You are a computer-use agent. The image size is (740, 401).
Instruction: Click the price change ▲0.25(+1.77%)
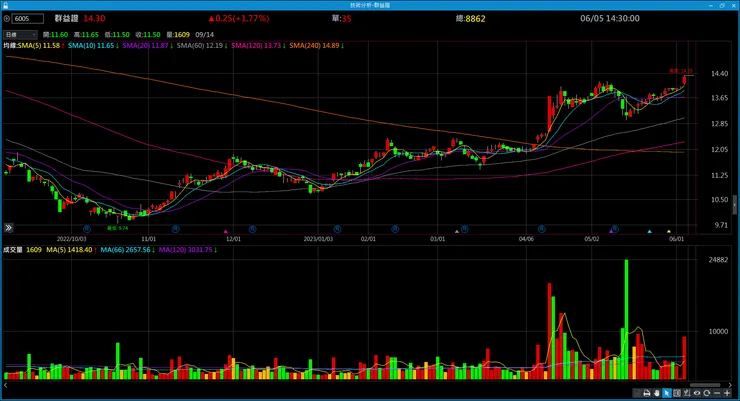[239, 18]
